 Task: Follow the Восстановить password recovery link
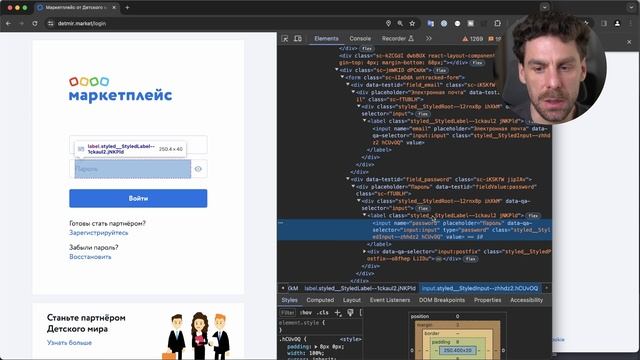click(x=90, y=257)
